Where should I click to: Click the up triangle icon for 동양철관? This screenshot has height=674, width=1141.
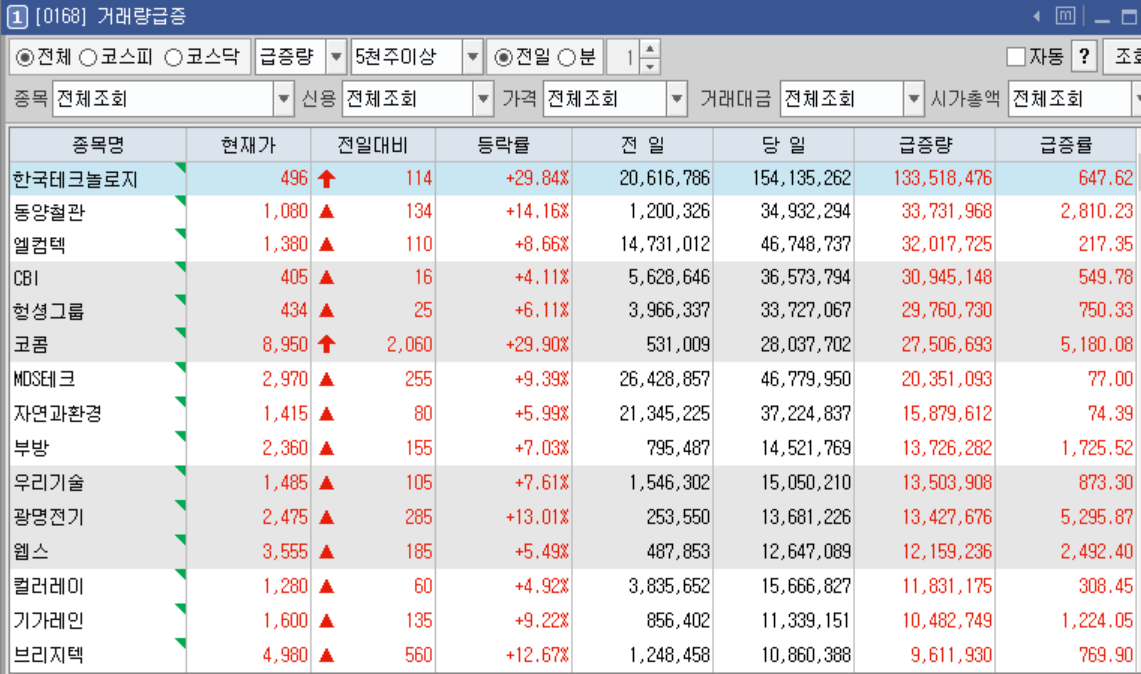pos(327,212)
